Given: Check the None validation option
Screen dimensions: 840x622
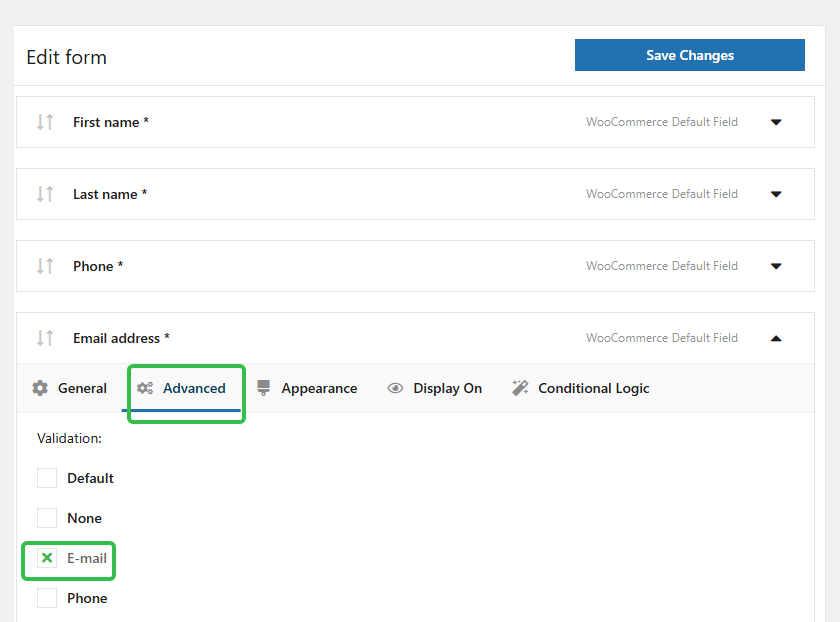Looking at the screenshot, I should 47,518.
